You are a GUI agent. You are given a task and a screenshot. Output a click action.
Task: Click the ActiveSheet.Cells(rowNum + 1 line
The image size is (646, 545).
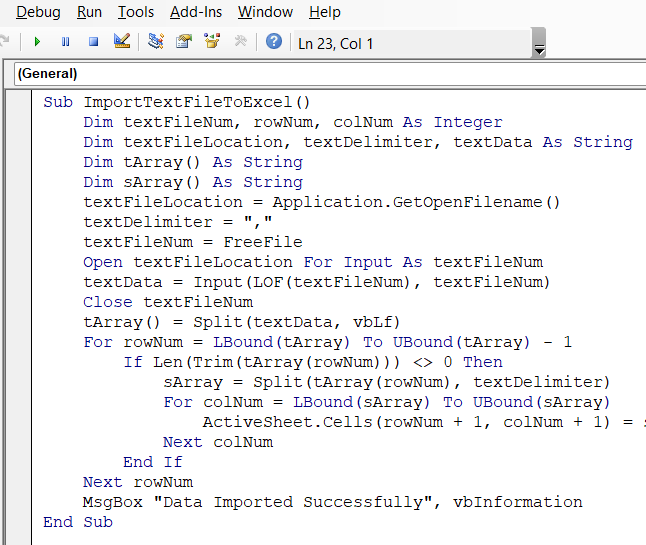tap(424, 422)
